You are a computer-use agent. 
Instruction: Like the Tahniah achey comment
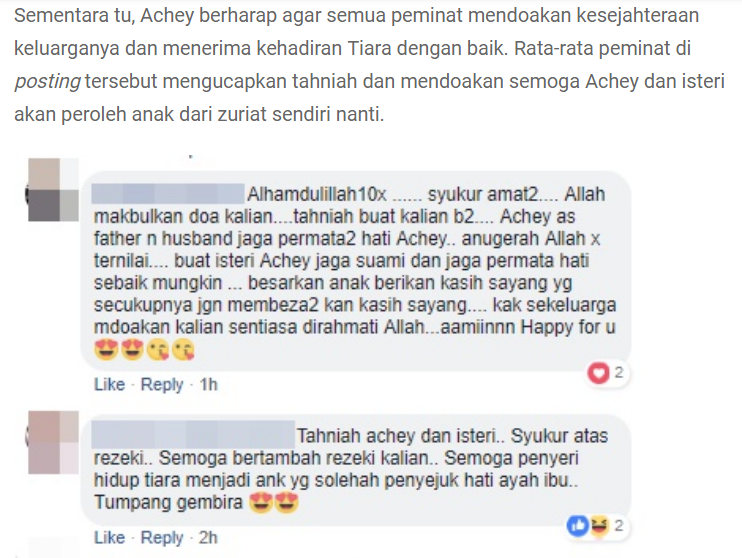point(109,538)
